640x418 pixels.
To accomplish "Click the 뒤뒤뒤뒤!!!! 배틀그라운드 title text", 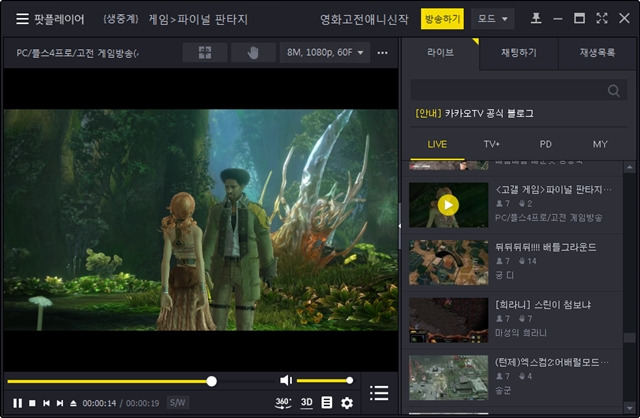I will tap(545, 247).
